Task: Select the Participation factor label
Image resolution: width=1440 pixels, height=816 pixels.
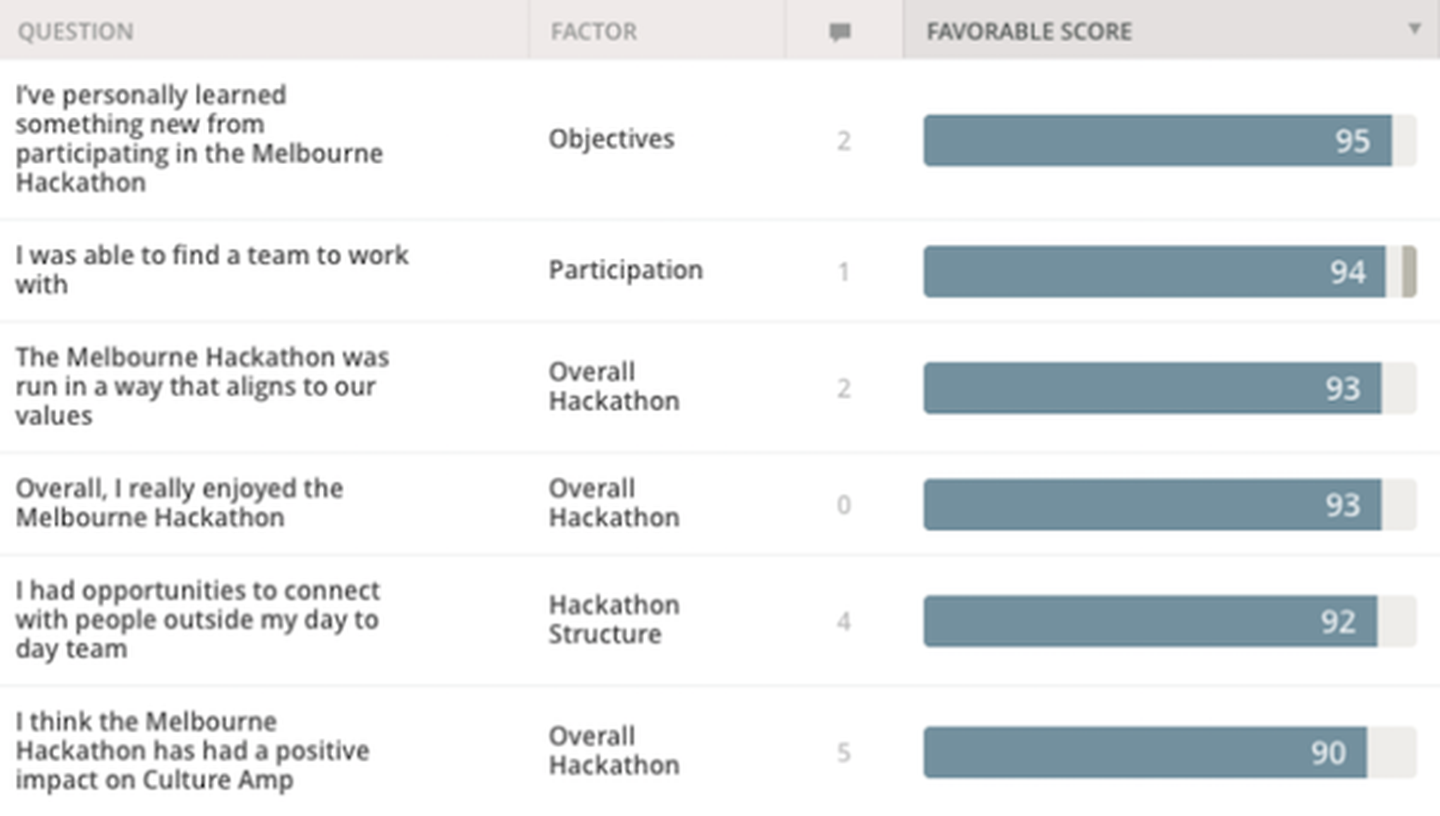Action: pyautogui.click(x=625, y=270)
